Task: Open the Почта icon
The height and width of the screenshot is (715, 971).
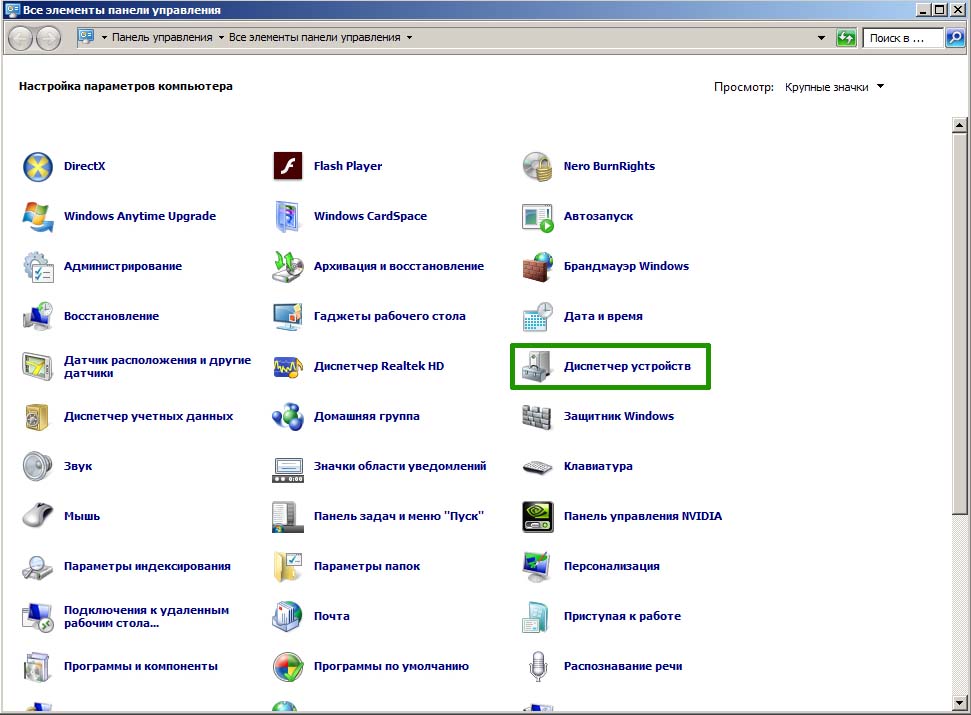Action: [288, 617]
